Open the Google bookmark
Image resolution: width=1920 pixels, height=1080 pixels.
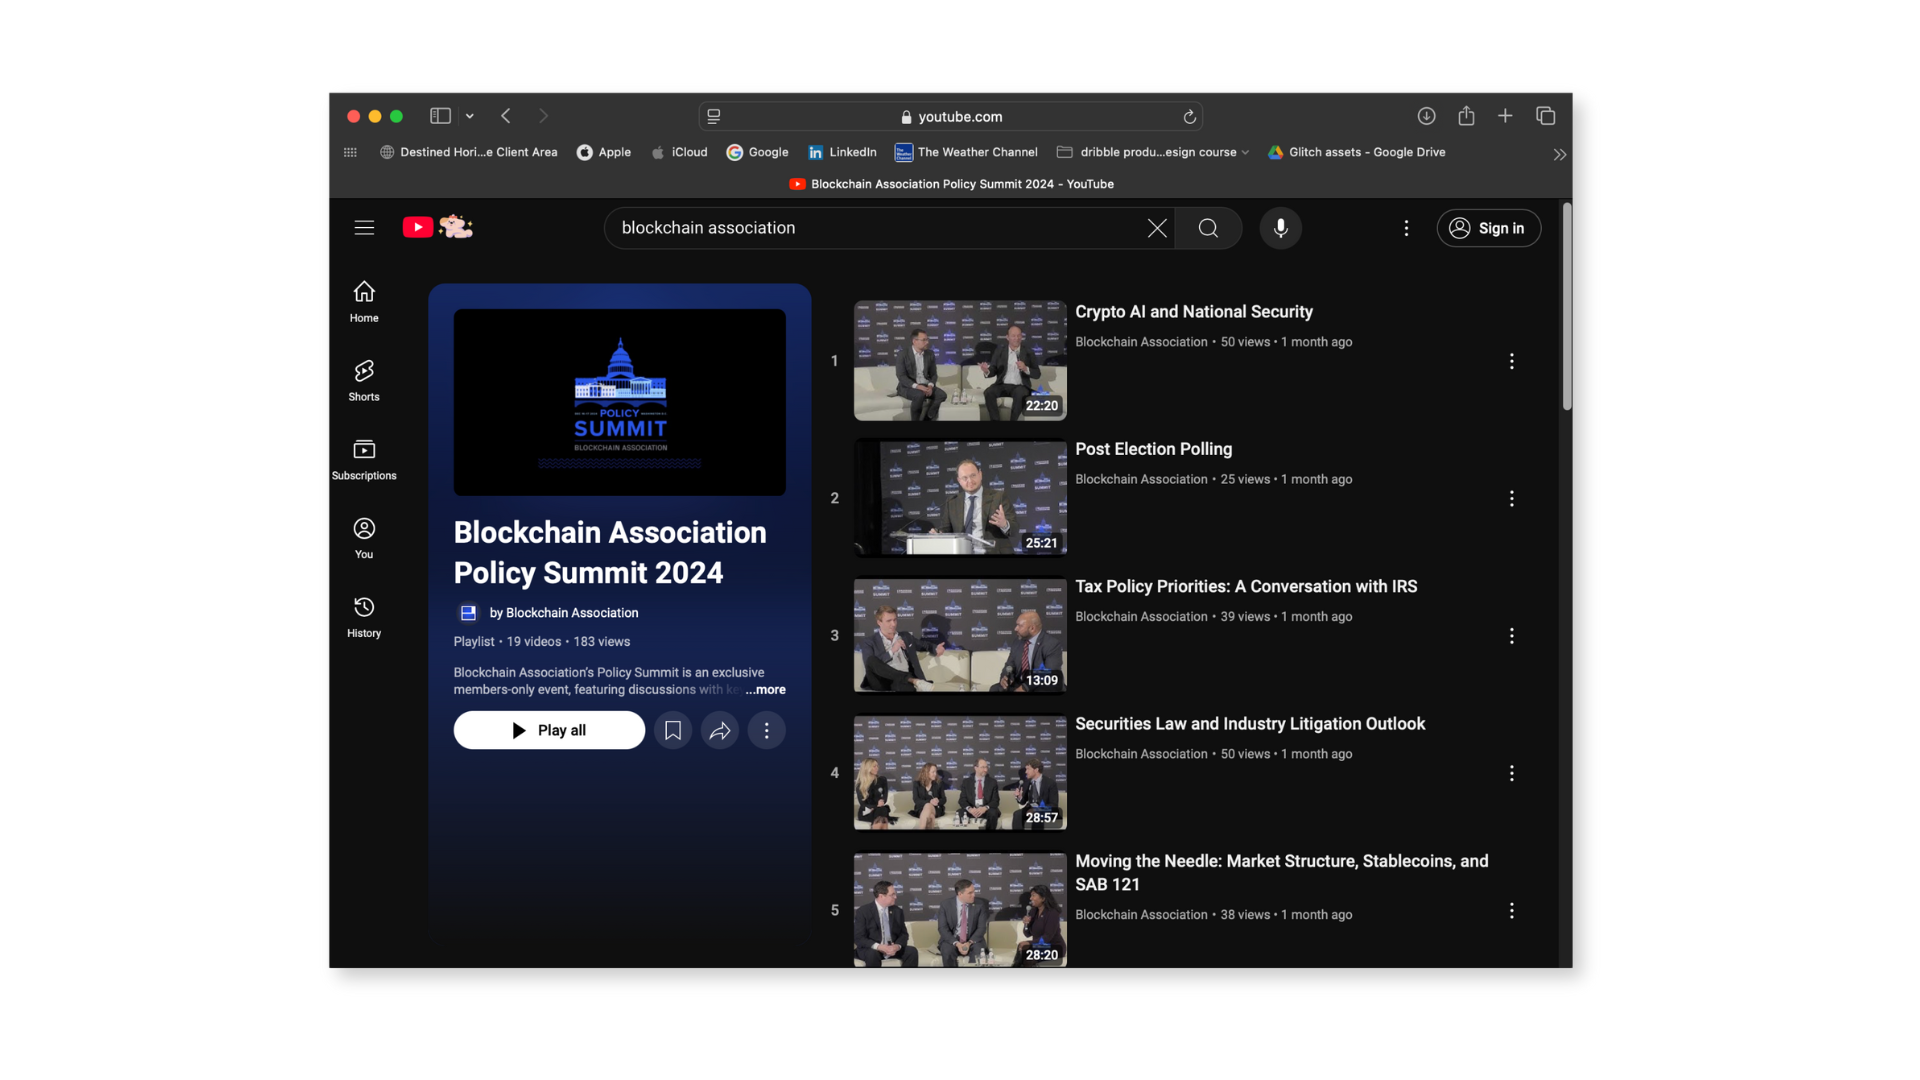(758, 152)
